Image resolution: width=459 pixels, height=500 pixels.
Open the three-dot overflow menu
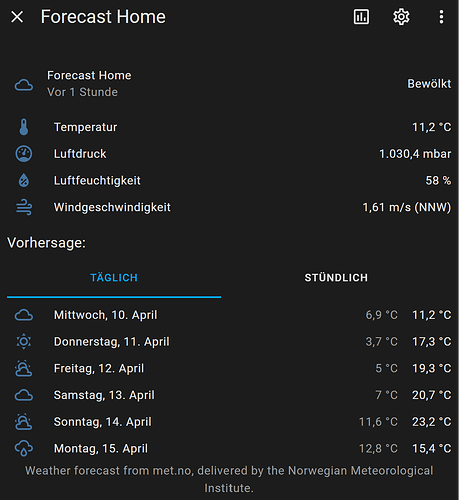point(441,17)
